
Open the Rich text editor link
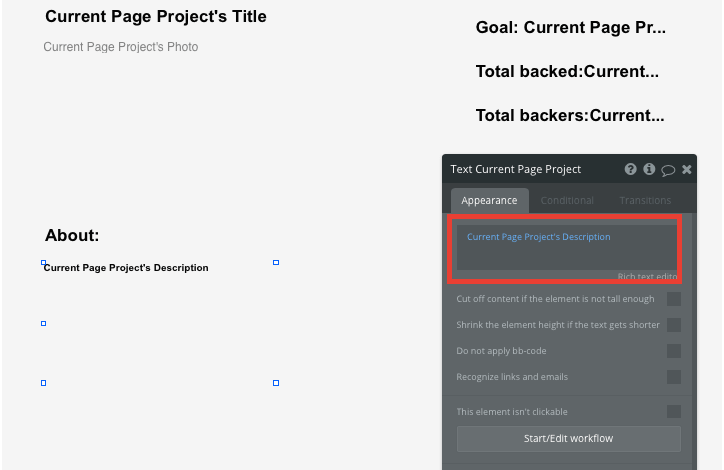pyautogui.click(x=647, y=276)
